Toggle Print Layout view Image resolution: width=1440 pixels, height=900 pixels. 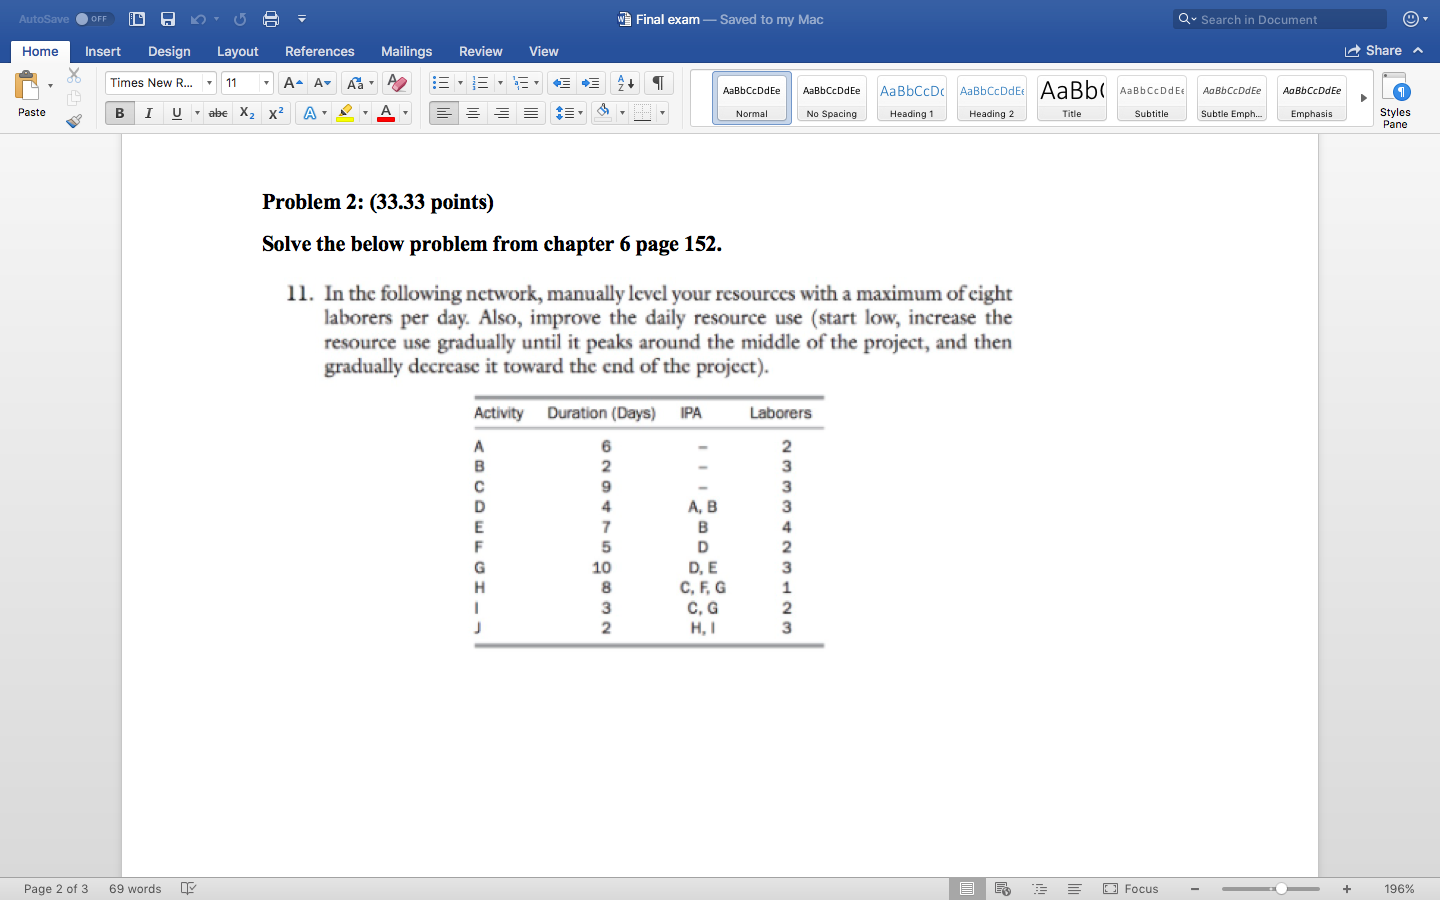point(967,888)
